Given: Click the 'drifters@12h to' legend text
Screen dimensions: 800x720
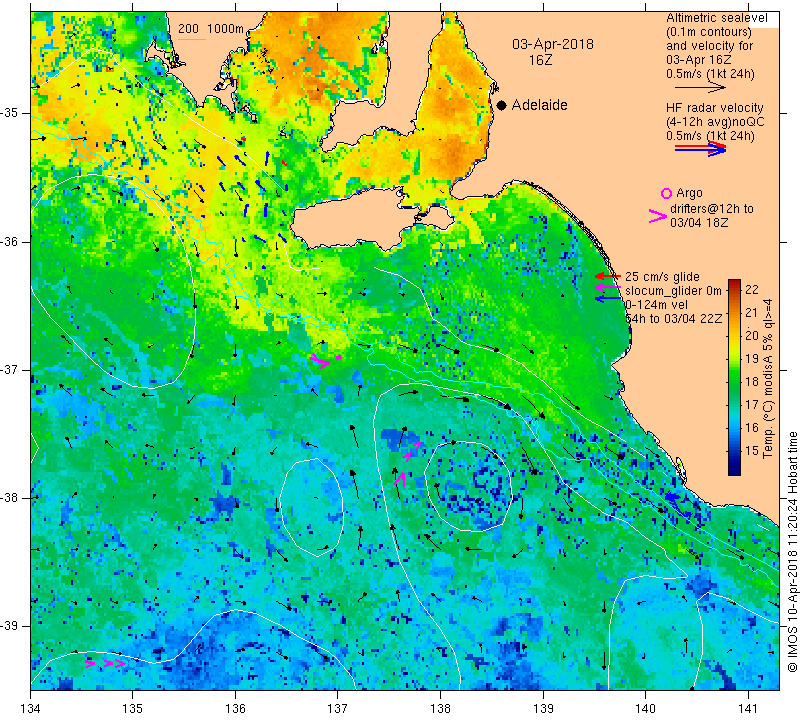Looking at the screenshot, I should click(x=712, y=209).
